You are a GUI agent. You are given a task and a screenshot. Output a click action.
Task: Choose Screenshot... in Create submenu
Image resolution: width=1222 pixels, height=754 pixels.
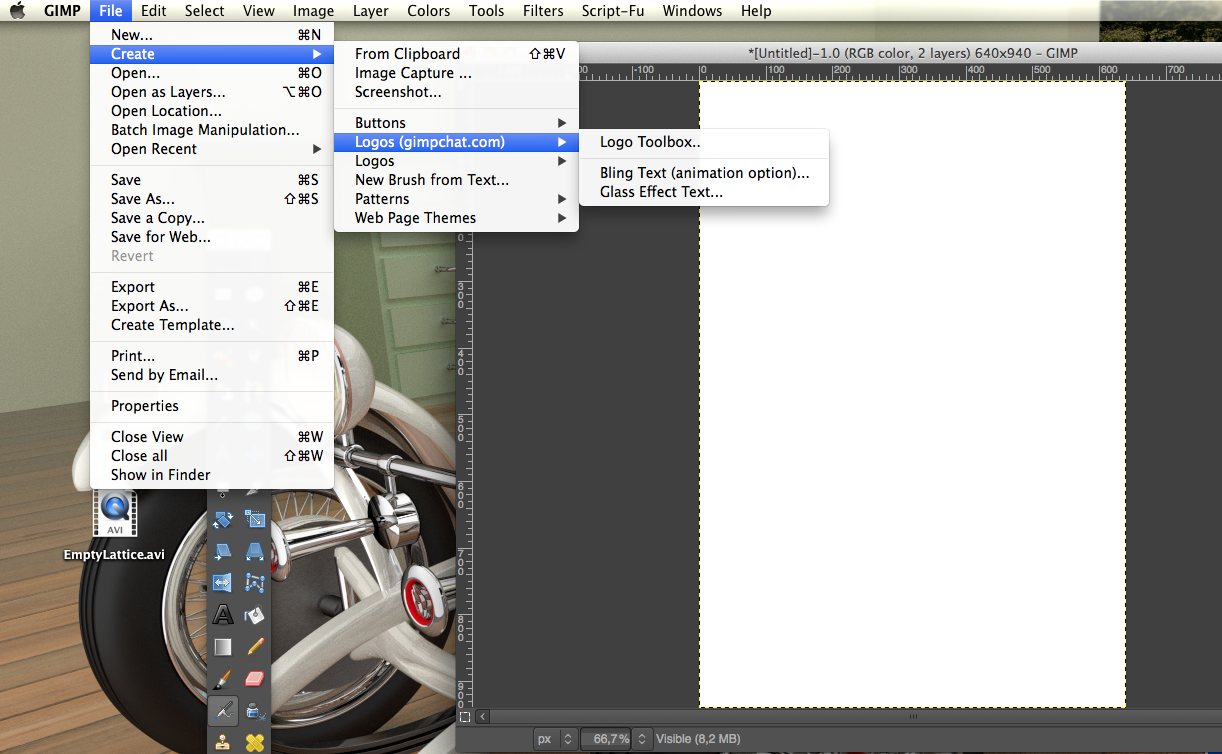[x=456, y=92]
